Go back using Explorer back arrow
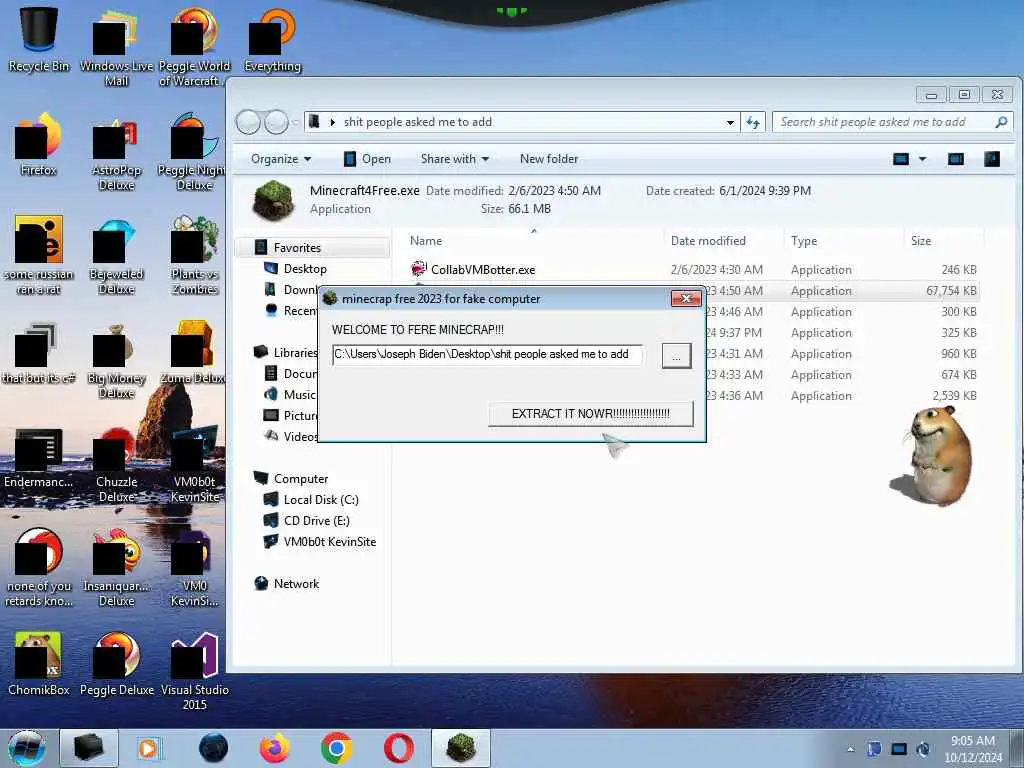The image size is (1024, 768). tap(248, 122)
